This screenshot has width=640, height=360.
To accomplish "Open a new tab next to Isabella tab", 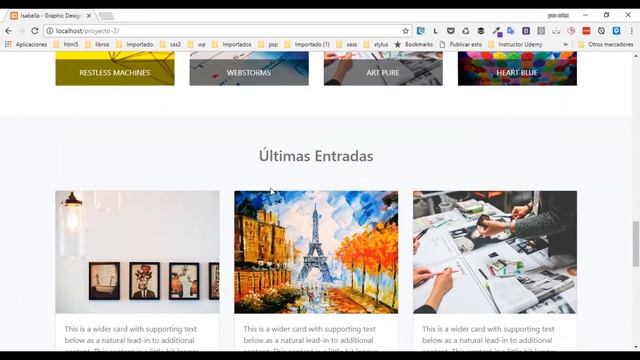I will point(107,16).
